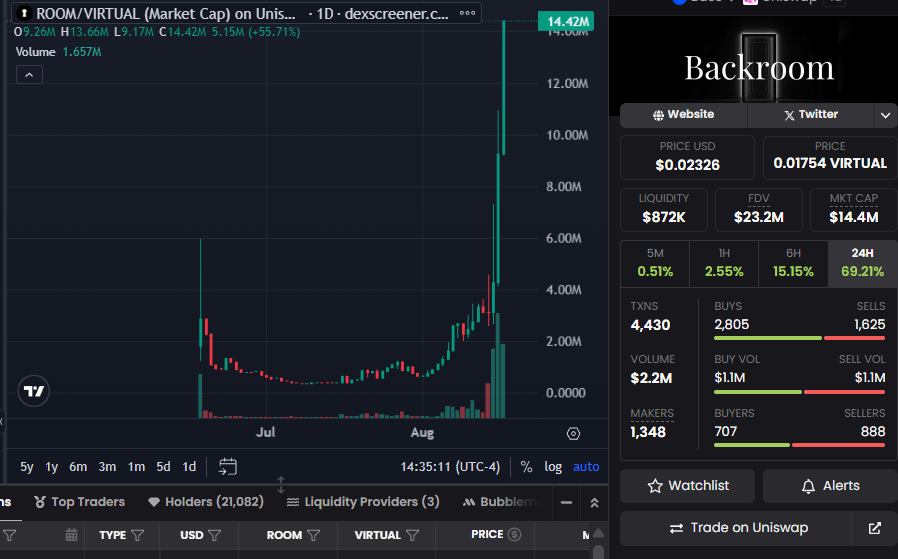Toggle percentage scale on chart
The width and height of the screenshot is (898, 559).
(x=526, y=467)
